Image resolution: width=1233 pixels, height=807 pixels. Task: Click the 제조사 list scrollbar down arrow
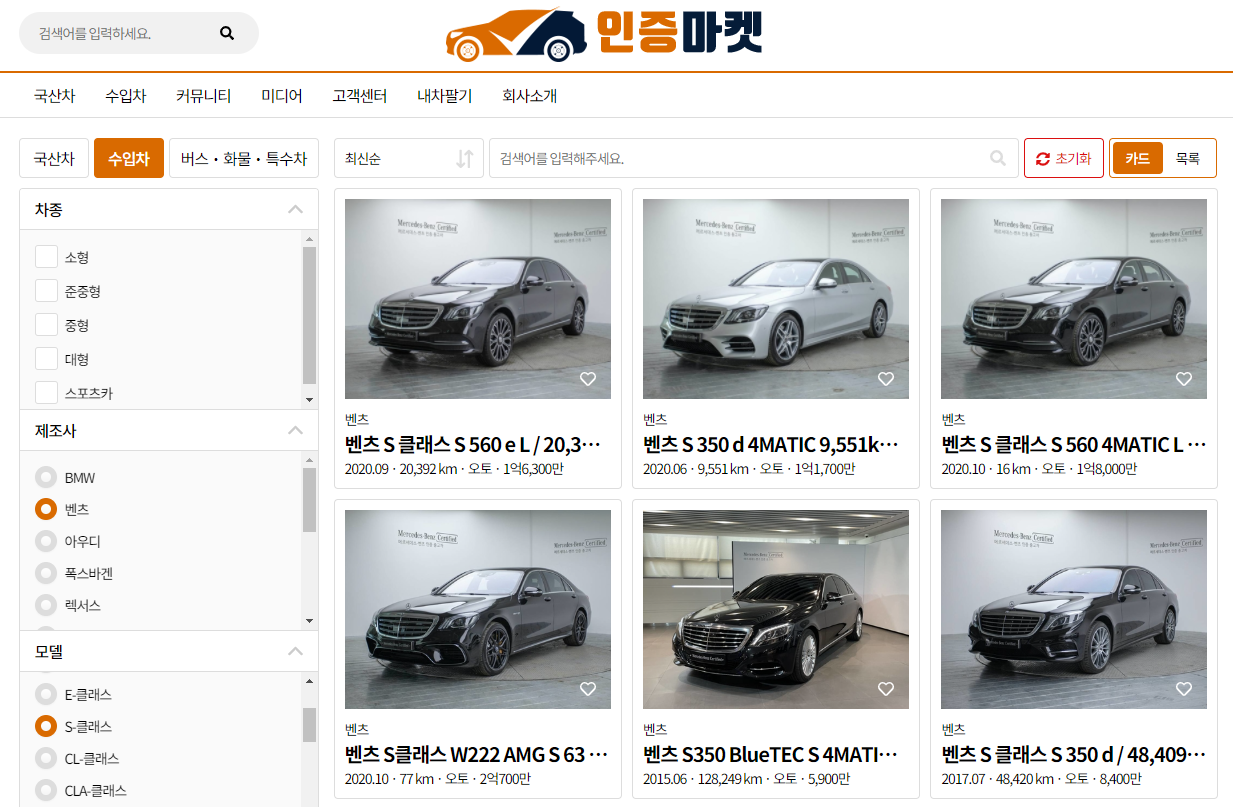[x=309, y=621]
